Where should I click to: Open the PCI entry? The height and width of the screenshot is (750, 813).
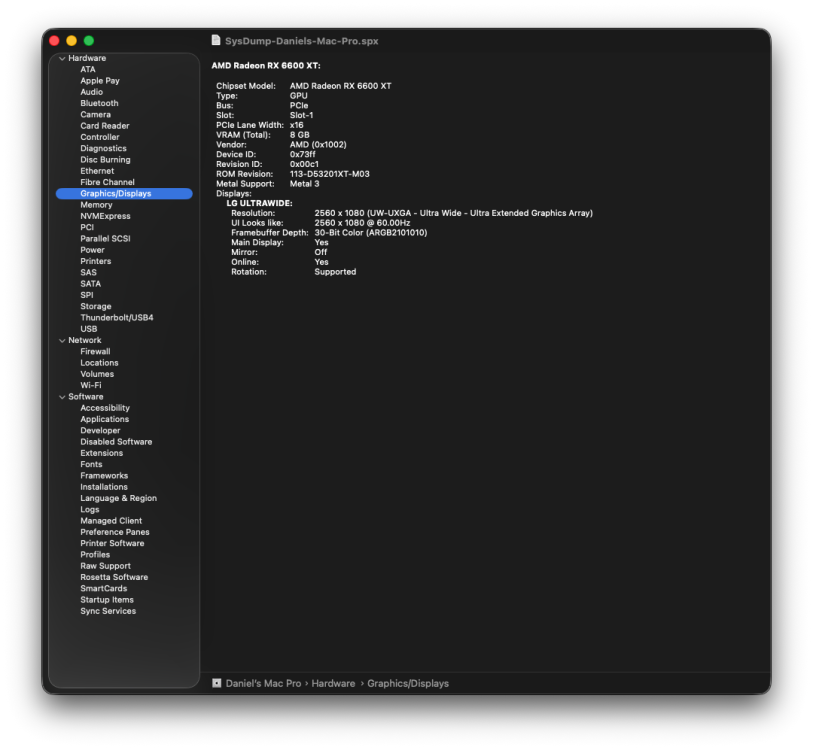pos(87,227)
